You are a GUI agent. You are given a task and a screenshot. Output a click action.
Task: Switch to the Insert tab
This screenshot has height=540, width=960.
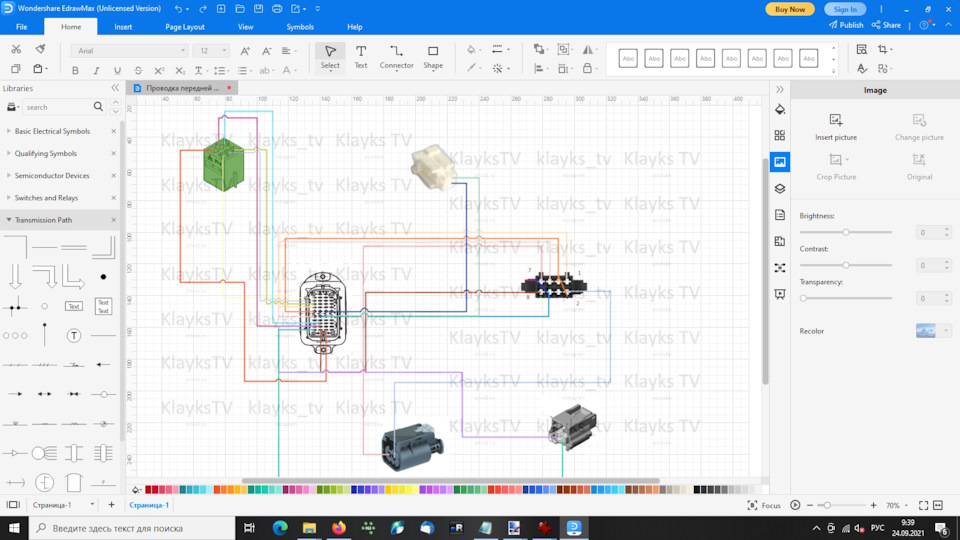(x=123, y=27)
